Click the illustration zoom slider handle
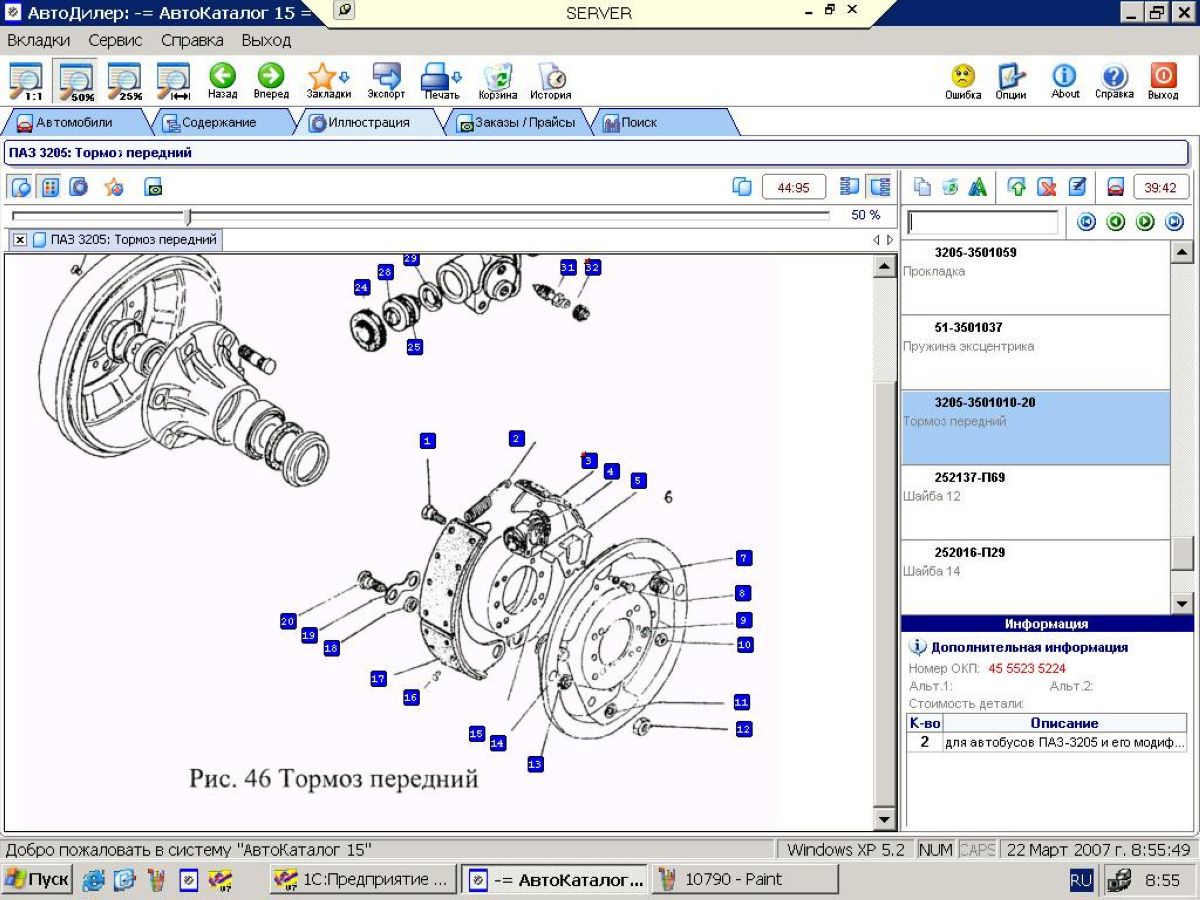This screenshot has width=1200, height=900. coord(187,216)
